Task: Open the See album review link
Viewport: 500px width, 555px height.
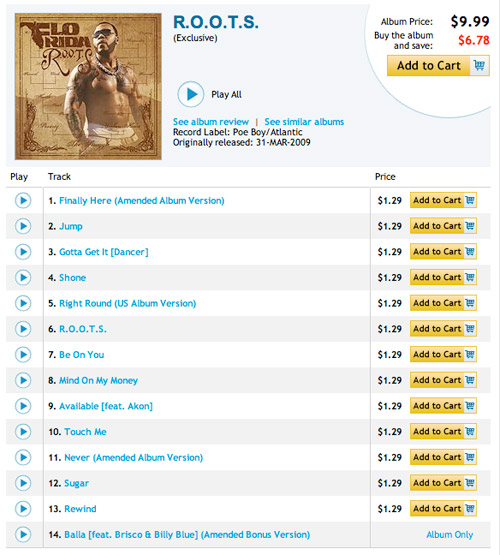Action: coord(211,122)
